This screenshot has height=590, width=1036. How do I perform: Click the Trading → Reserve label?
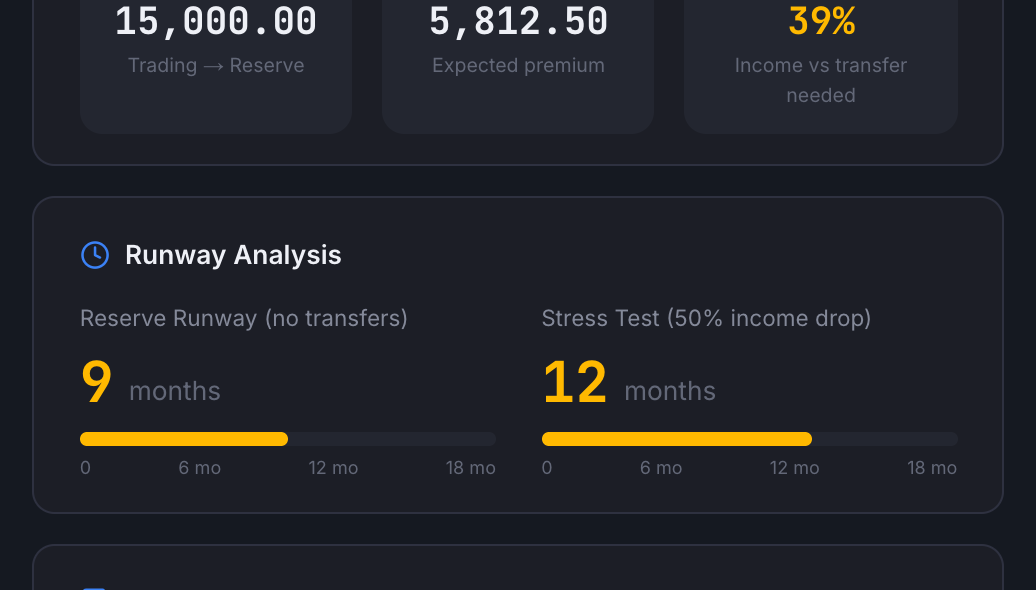[x=216, y=66]
